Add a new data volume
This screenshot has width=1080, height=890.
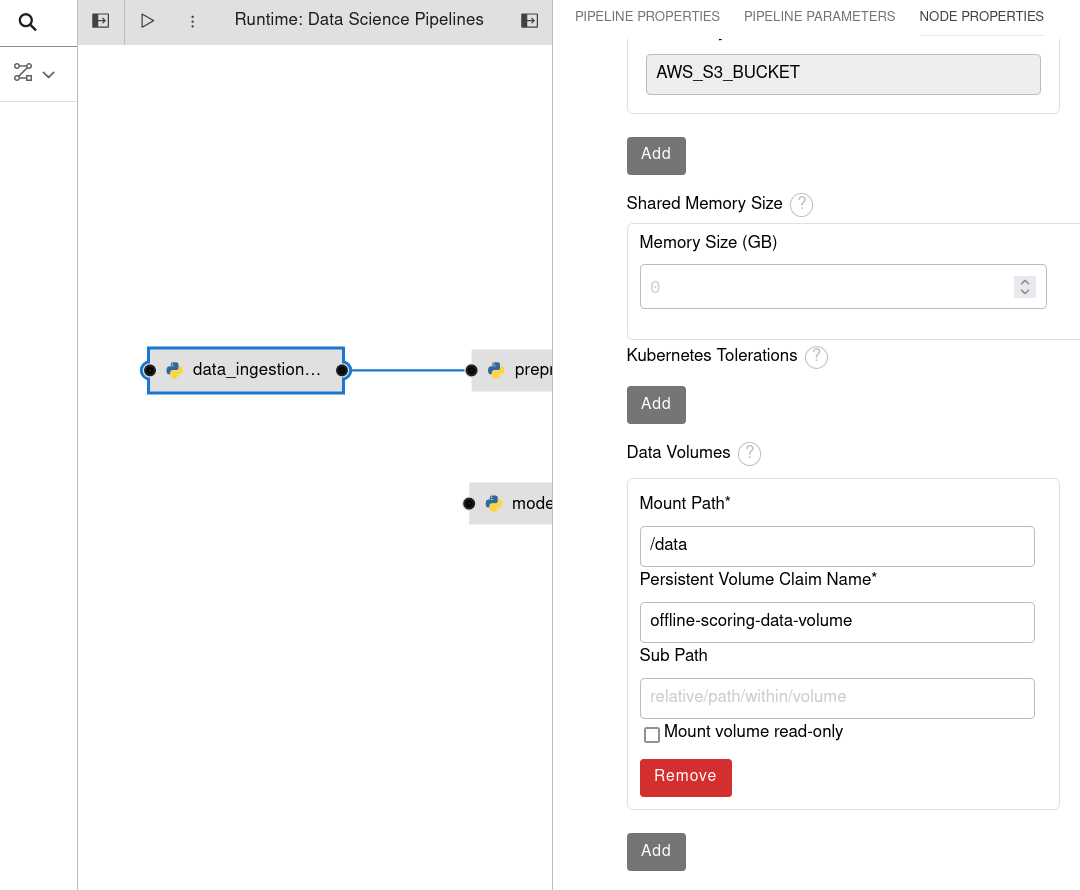point(656,851)
